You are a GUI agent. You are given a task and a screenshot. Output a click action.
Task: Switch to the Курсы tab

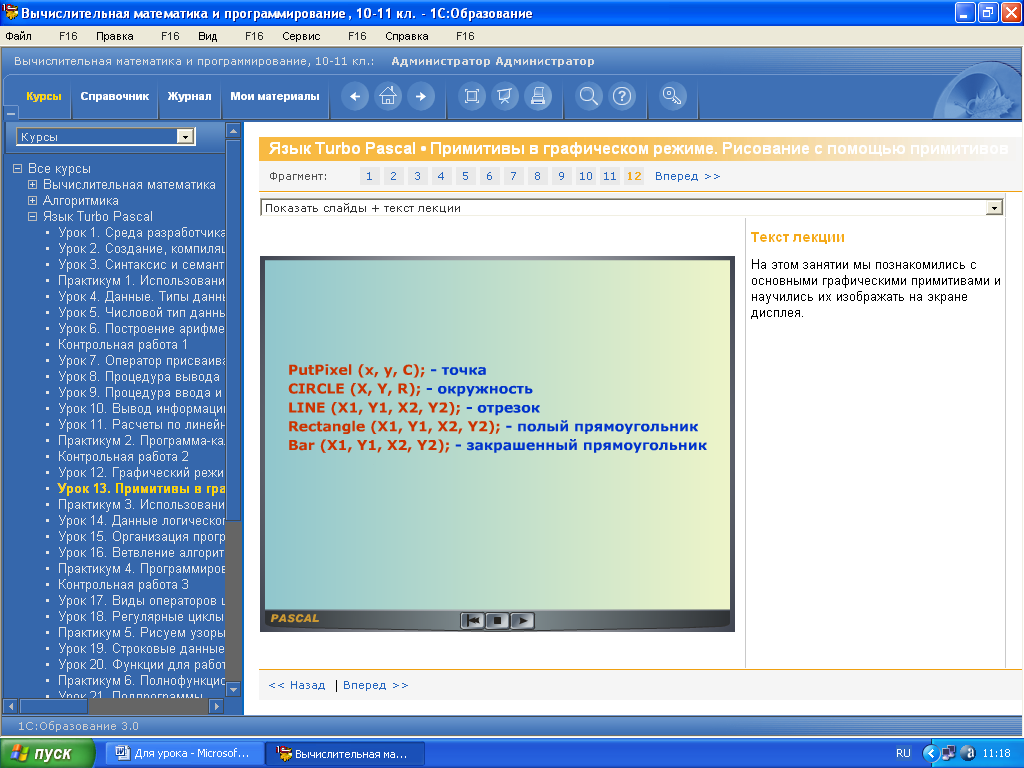click(44, 96)
